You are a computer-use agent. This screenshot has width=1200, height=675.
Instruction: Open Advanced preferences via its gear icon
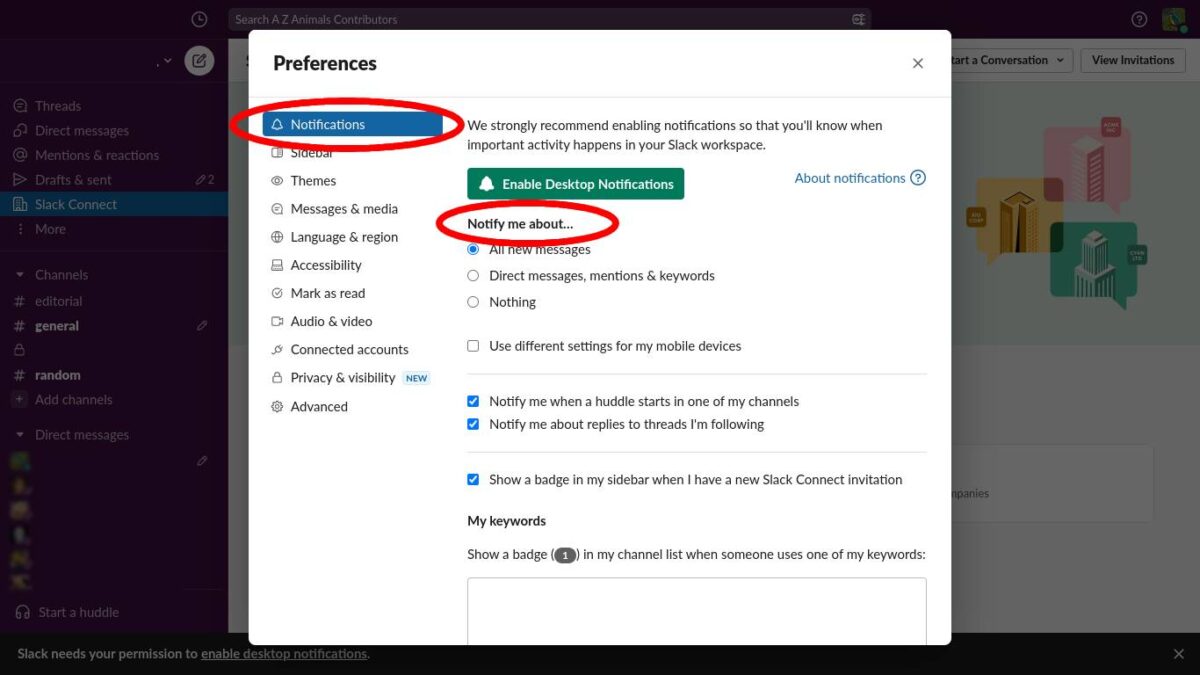[277, 407]
